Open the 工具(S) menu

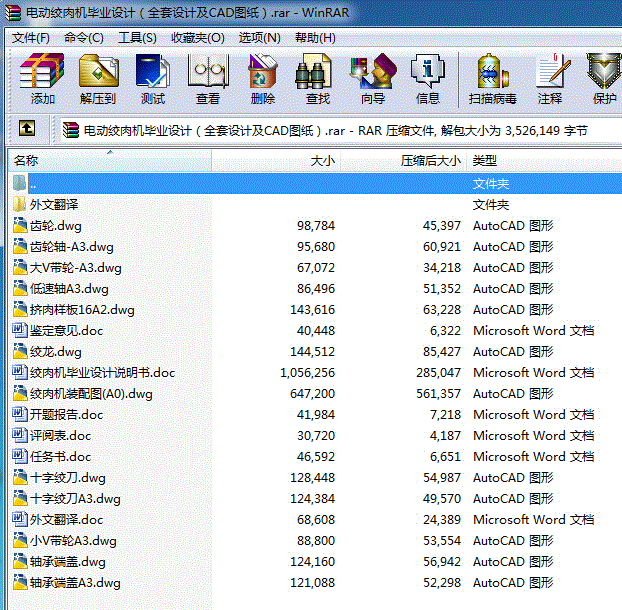click(x=137, y=38)
